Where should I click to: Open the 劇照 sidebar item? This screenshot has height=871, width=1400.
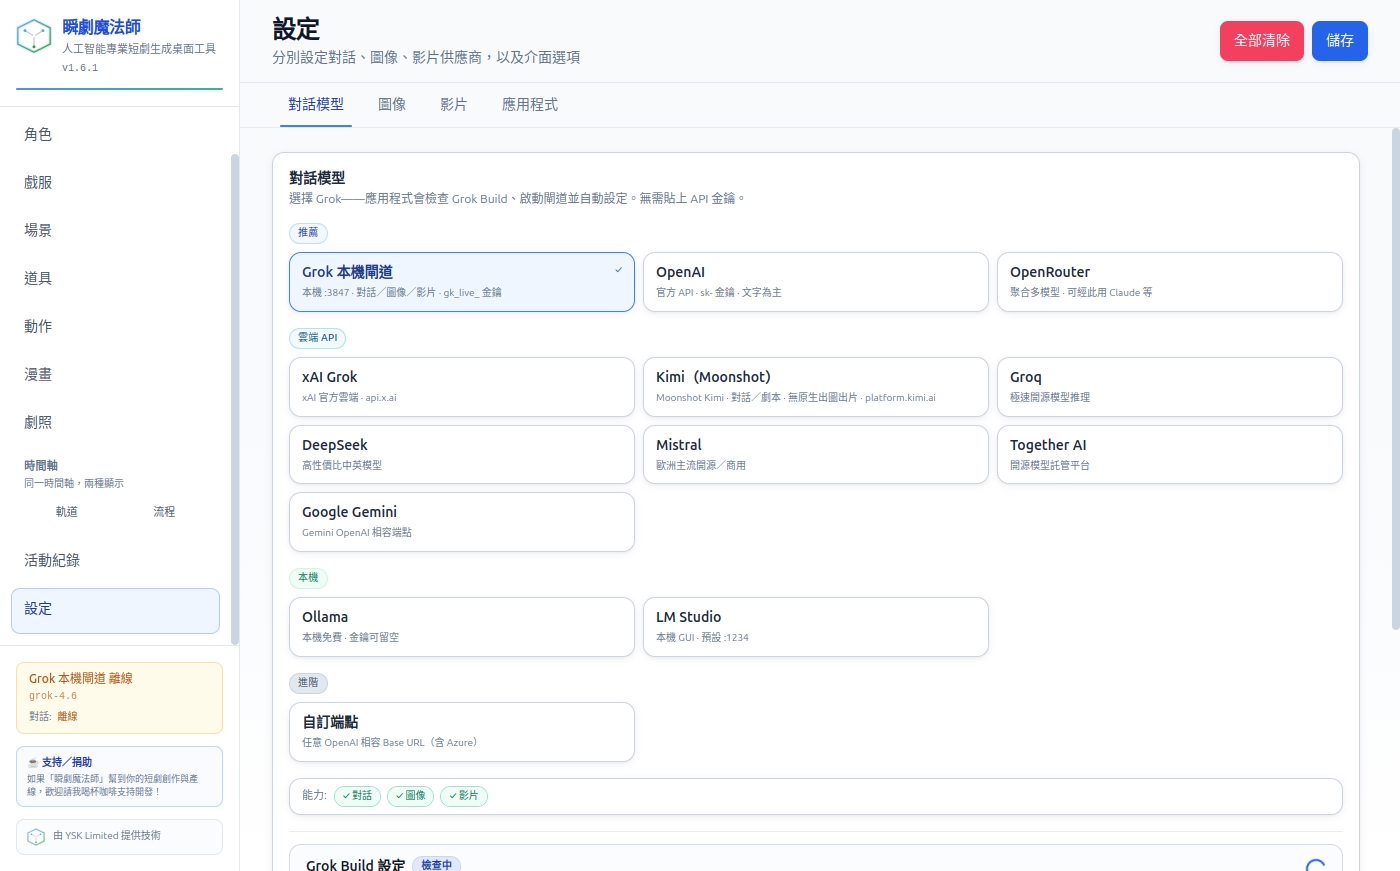(x=115, y=422)
